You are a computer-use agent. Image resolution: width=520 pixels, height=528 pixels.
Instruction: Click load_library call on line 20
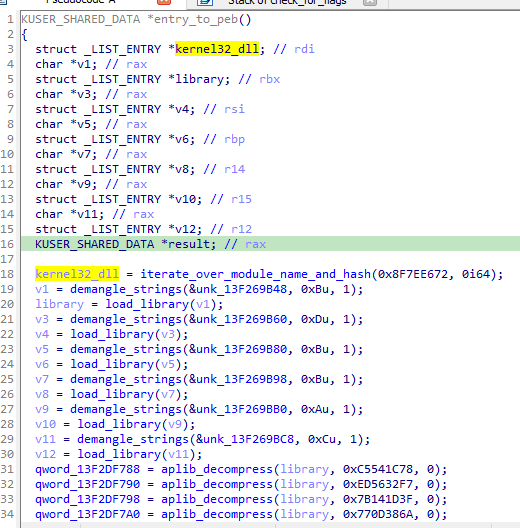pos(147,304)
